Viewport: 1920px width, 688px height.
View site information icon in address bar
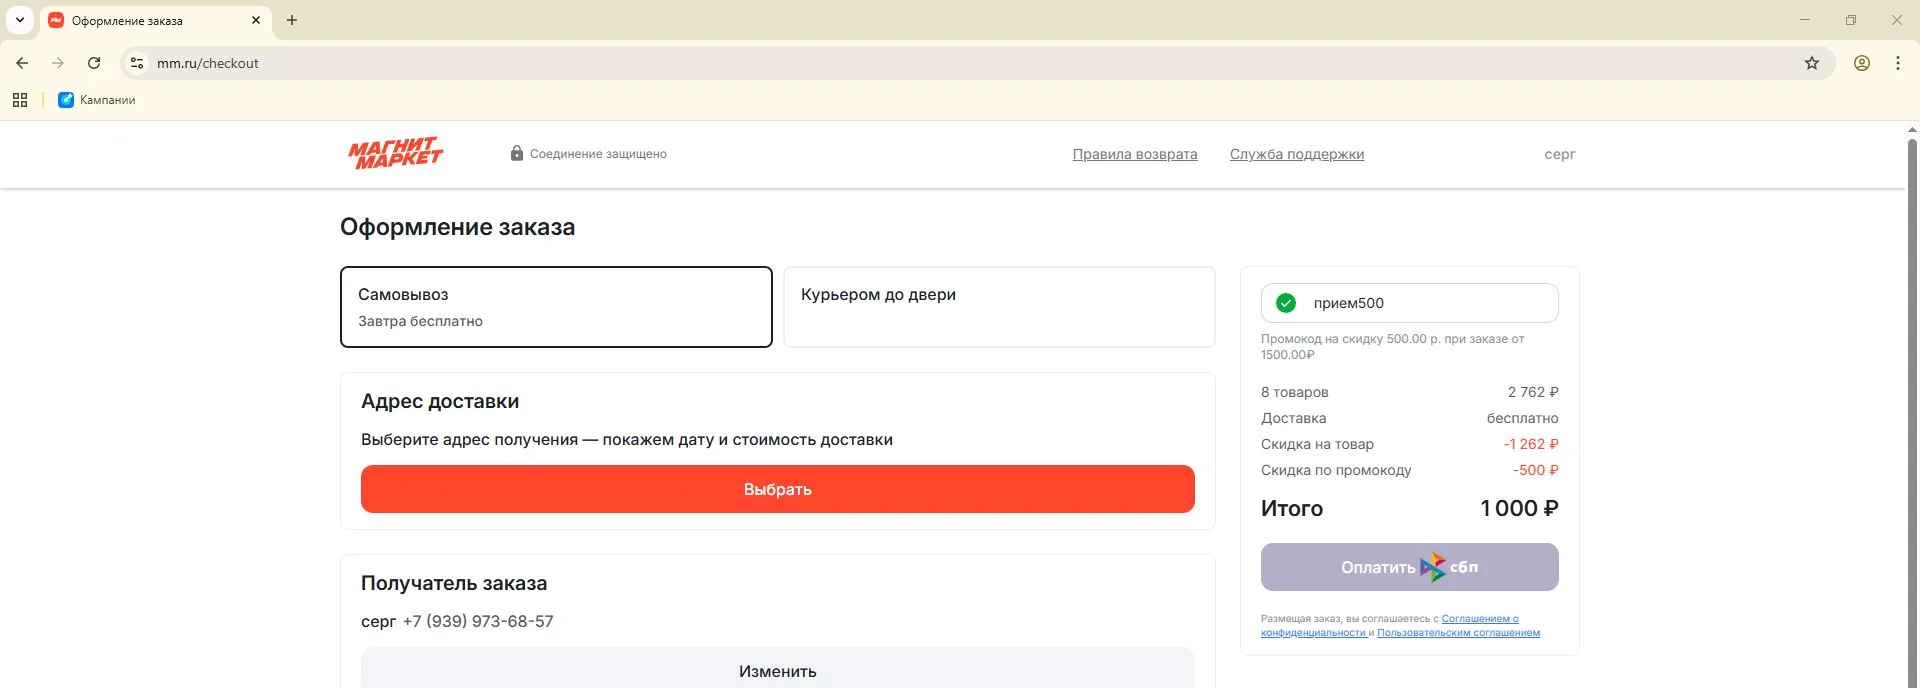(137, 63)
